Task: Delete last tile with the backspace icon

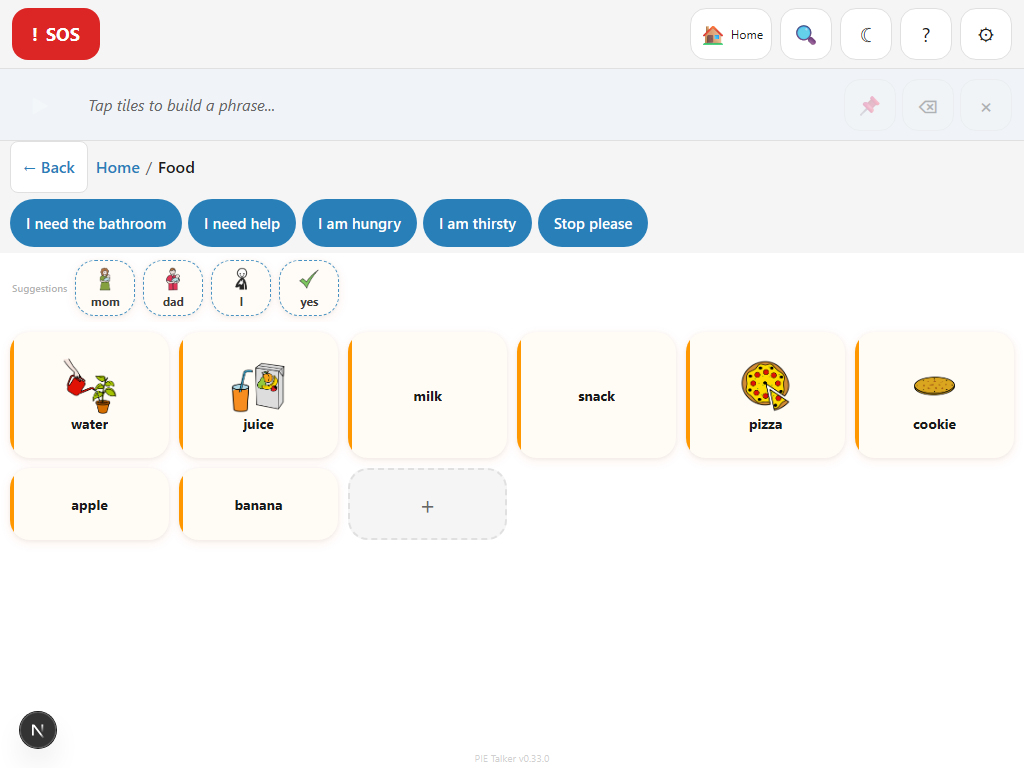Action: [x=927, y=105]
